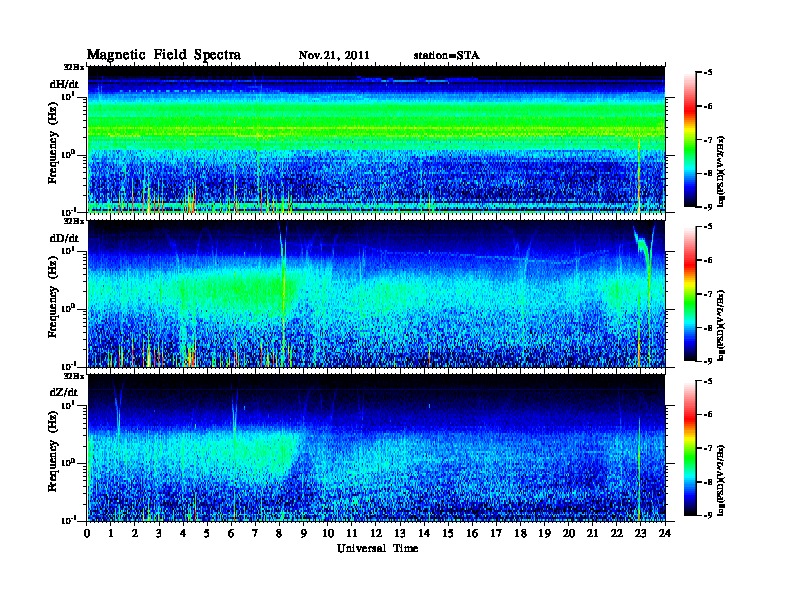Click the dH/dt spectrogram panel
The image size is (792, 612).
pyautogui.click(x=376, y=139)
